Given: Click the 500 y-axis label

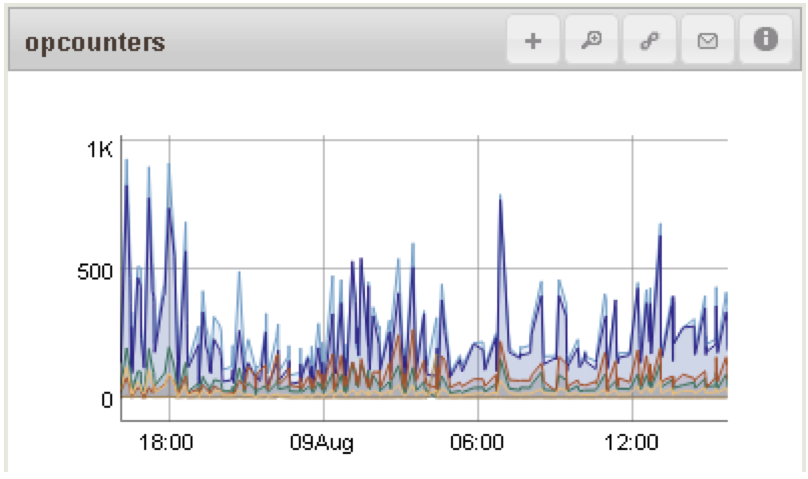Looking at the screenshot, I should (95, 271).
